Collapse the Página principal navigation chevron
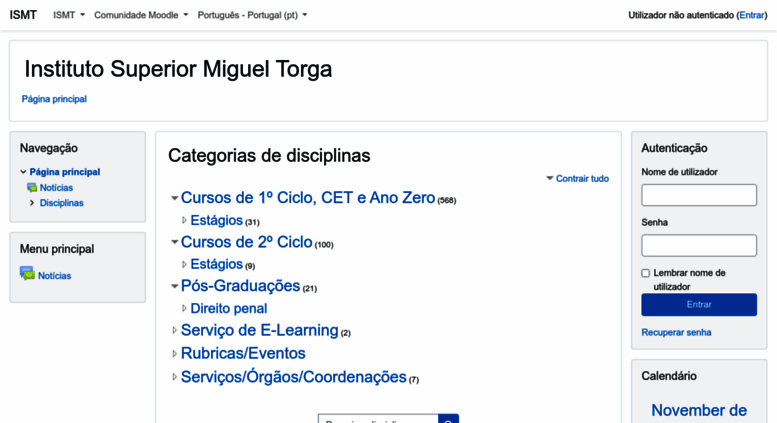 pyautogui.click(x=23, y=172)
